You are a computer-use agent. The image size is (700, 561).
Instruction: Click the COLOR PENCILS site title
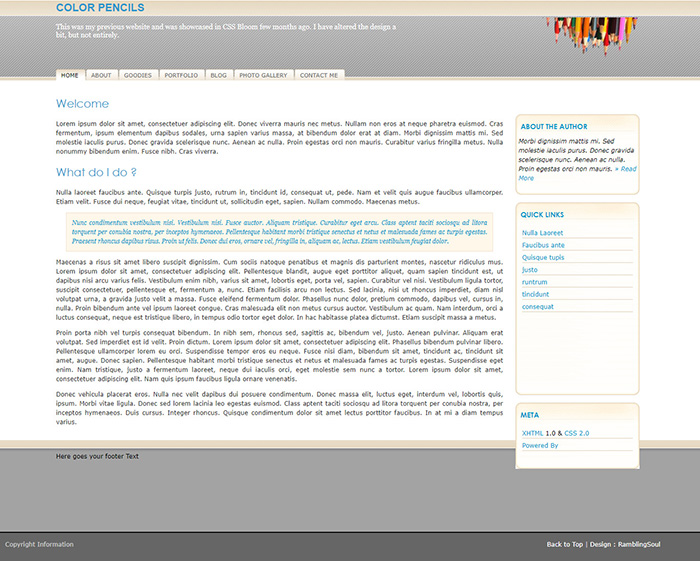(x=100, y=8)
